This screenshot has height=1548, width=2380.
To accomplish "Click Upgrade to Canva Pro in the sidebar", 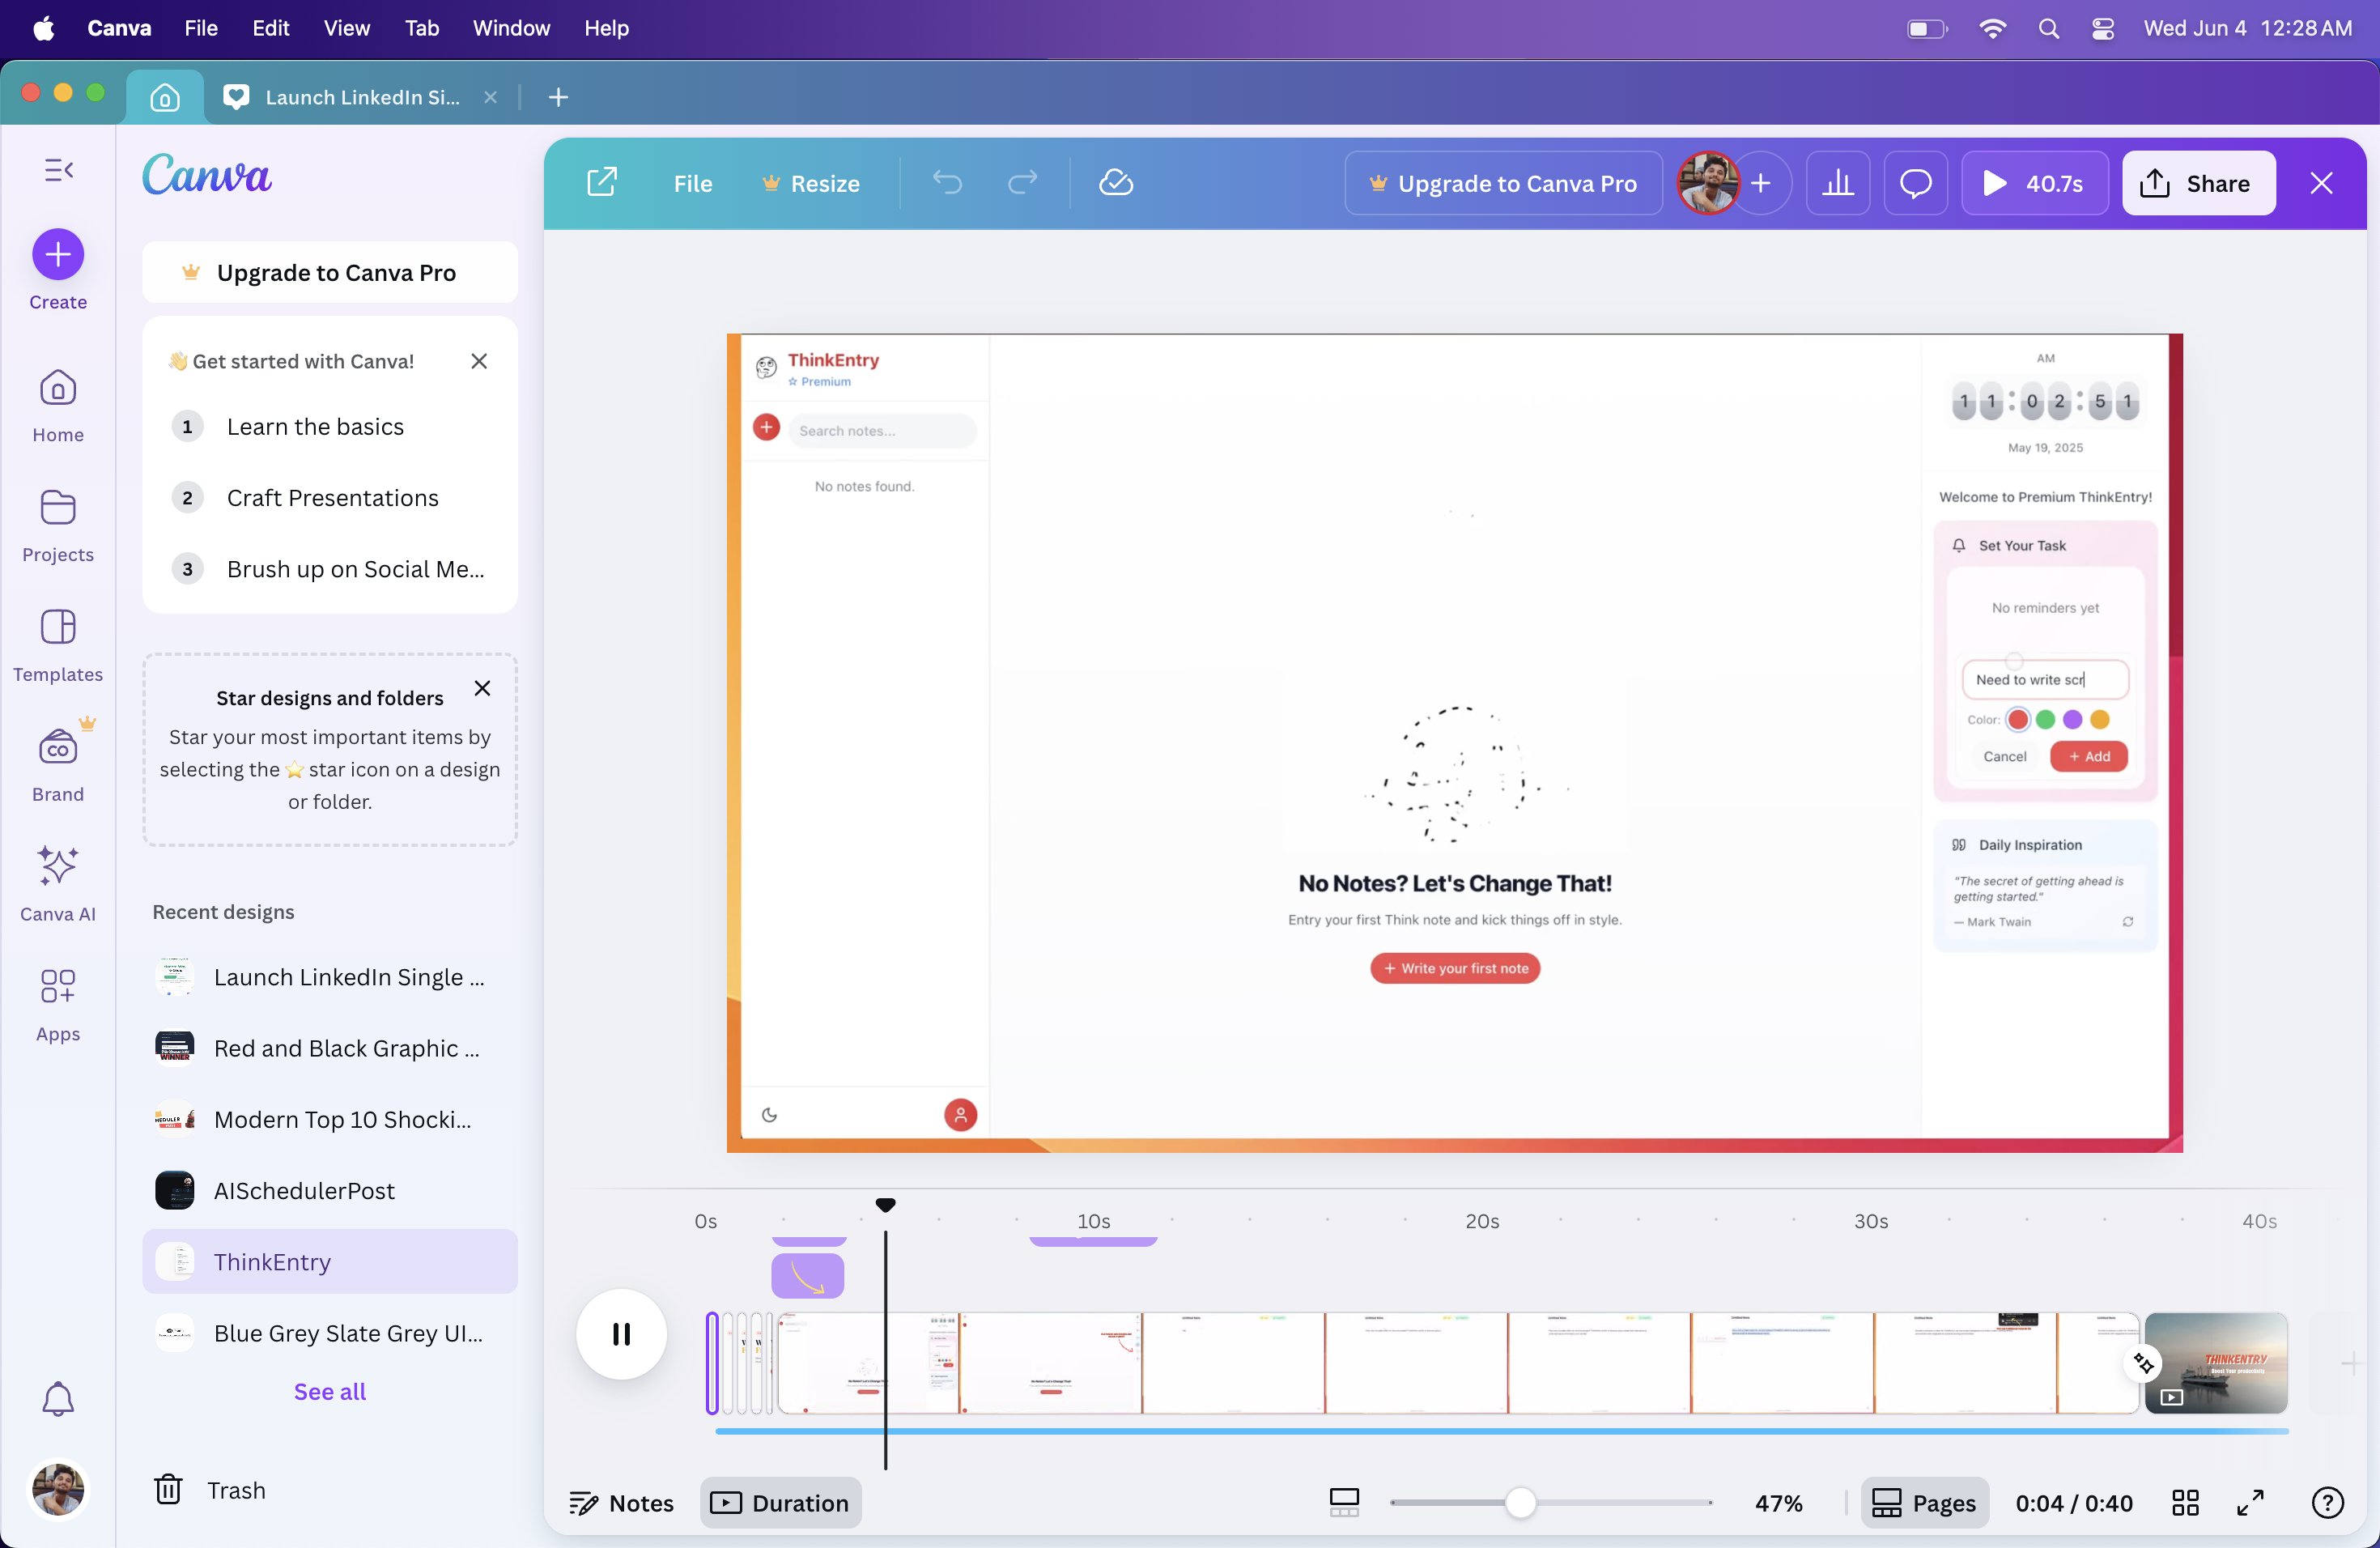I will (330, 272).
